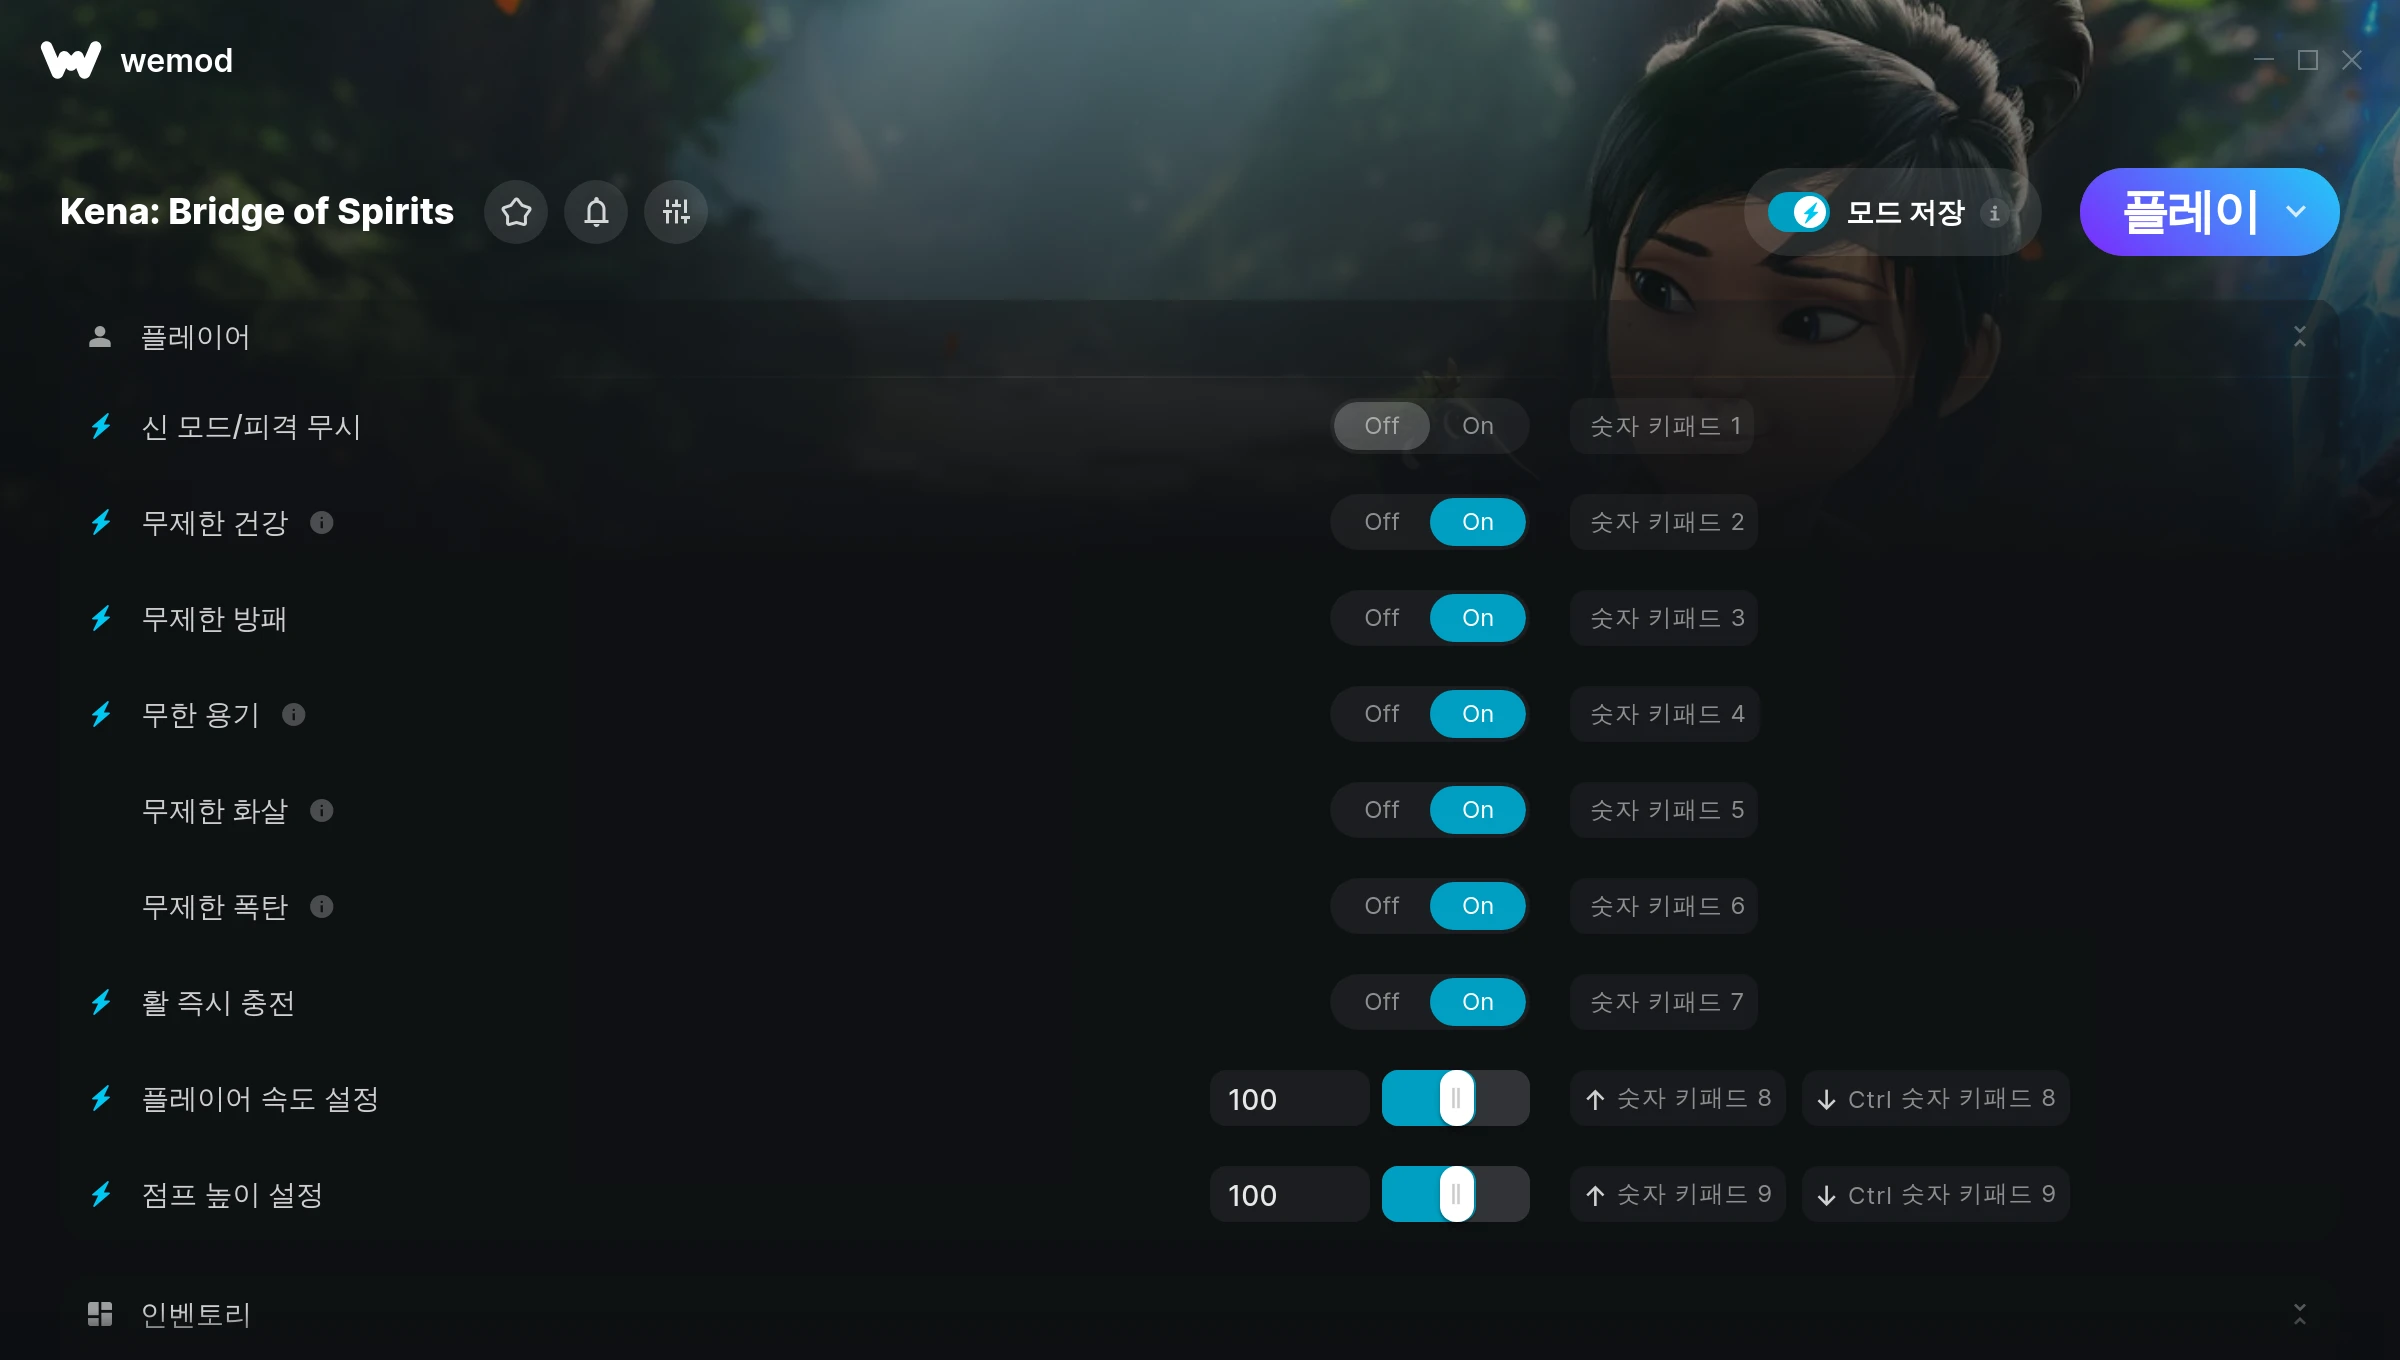Click info icon beside 무한 용기
Viewport: 2400px width, 1360px height.
tap(293, 714)
